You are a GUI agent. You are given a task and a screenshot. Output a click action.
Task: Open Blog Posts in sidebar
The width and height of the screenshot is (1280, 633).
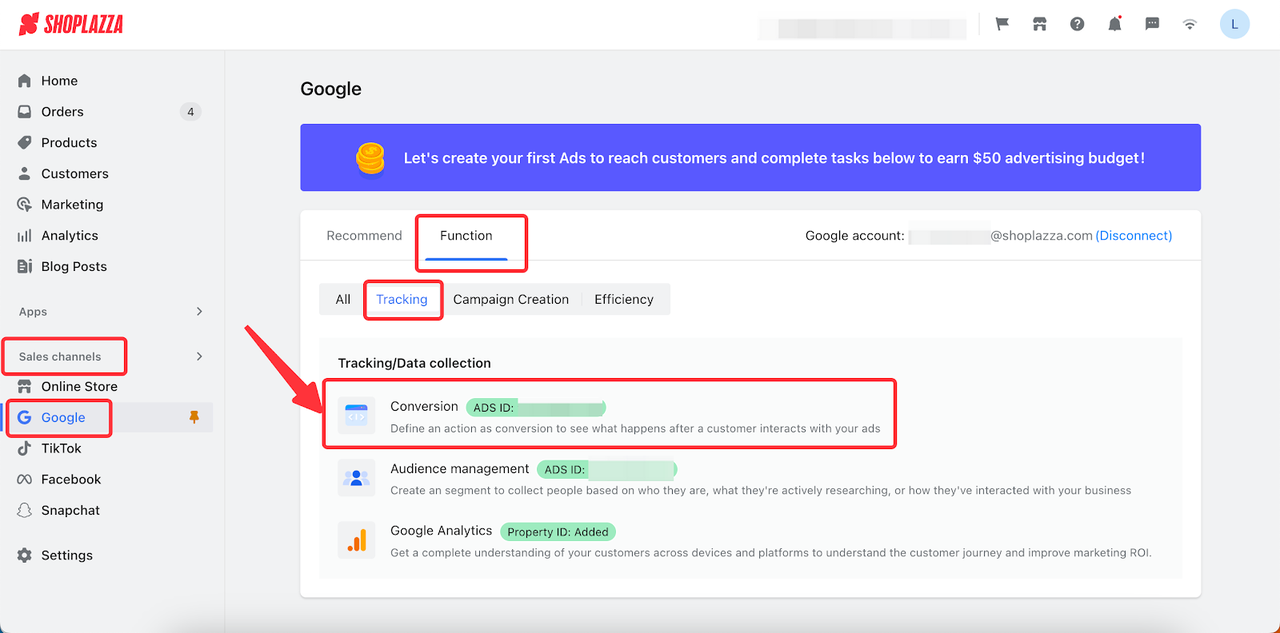tap(74, 267)
